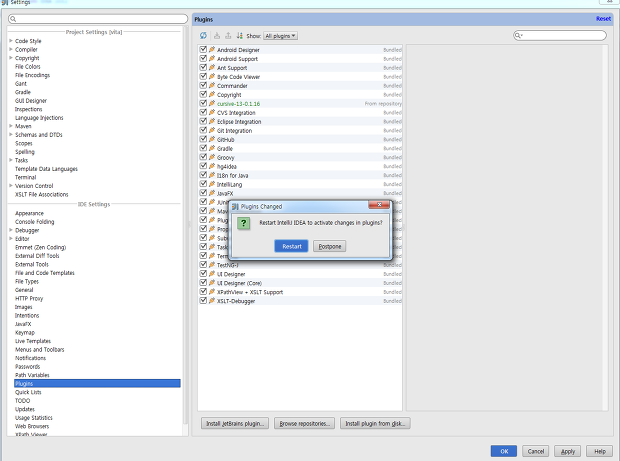
Task: Click Postpone in Plugins Changed dialog
Action: coord(330,246)
